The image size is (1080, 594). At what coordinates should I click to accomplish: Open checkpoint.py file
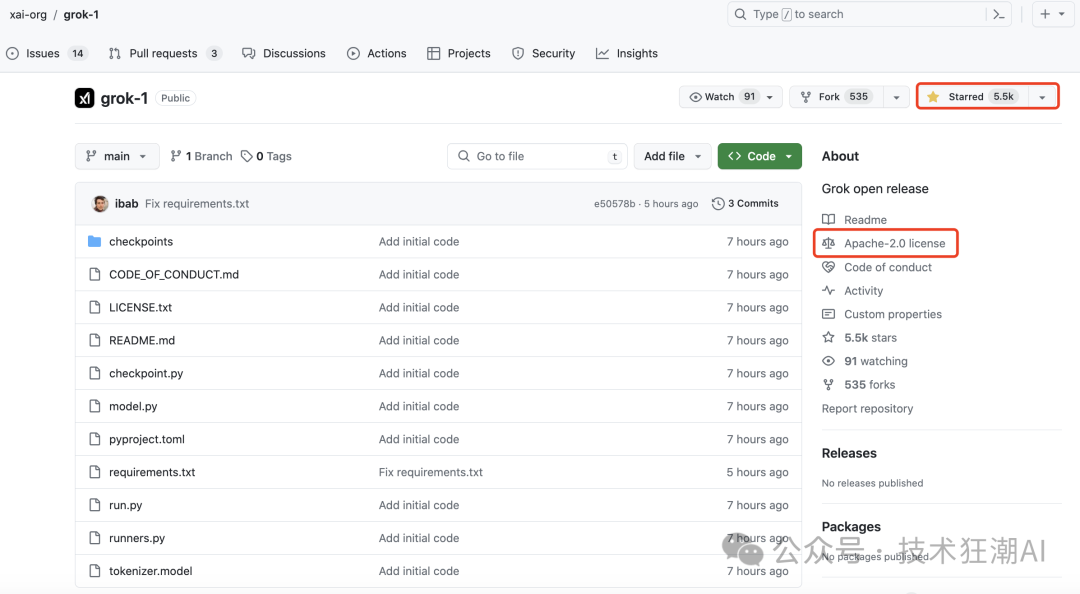click(146, 373)
